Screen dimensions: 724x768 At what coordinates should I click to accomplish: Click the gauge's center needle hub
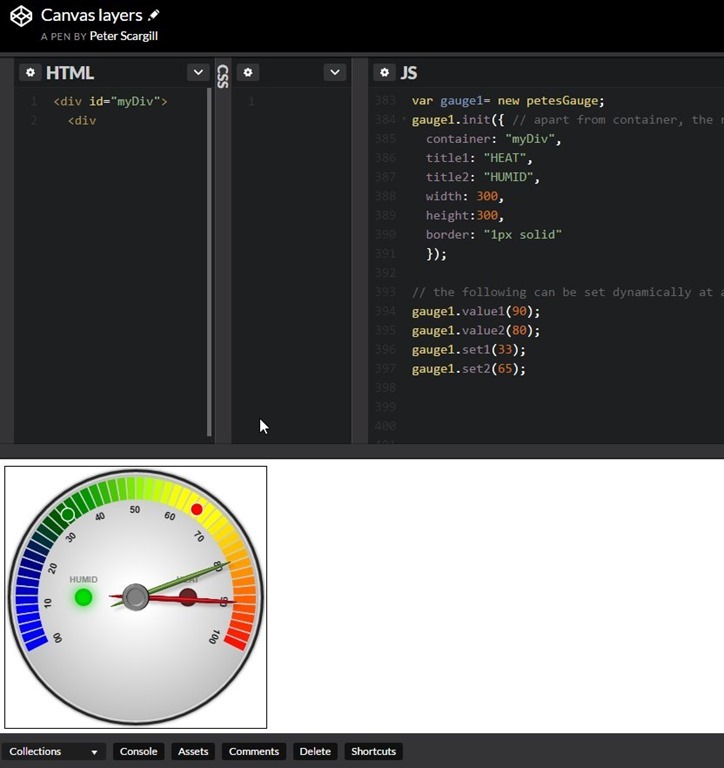pos(136,597)
